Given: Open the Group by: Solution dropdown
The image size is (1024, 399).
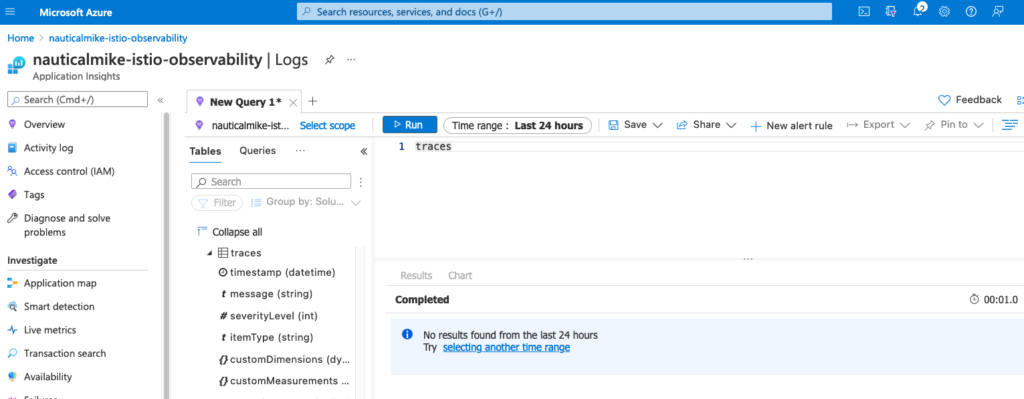Looking at the screenshot, I should click(306, 202).
